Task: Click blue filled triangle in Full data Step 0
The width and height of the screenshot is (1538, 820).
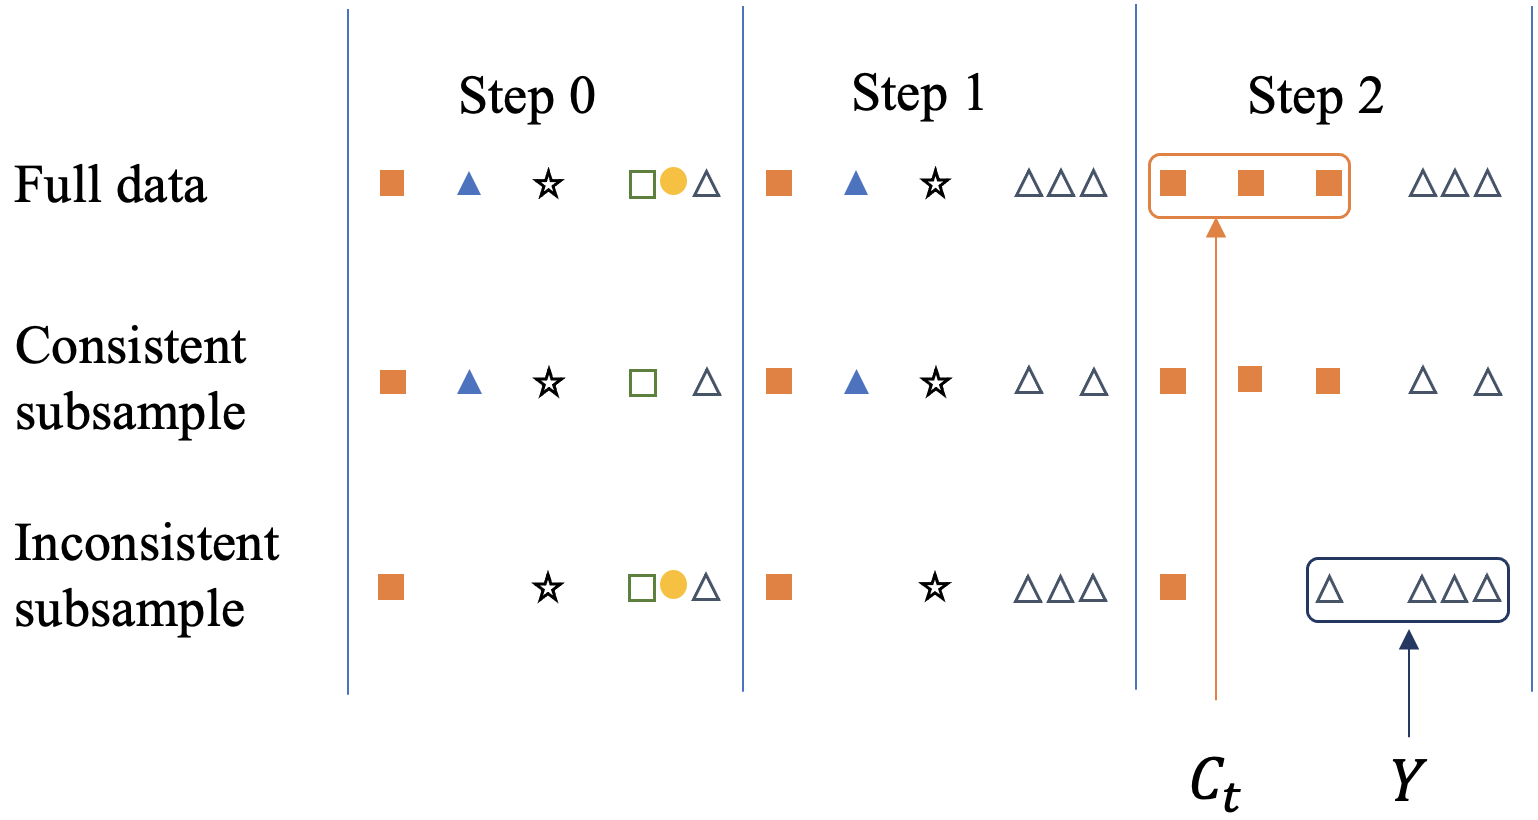Action: pyautogui.click(x=468, y=184)
